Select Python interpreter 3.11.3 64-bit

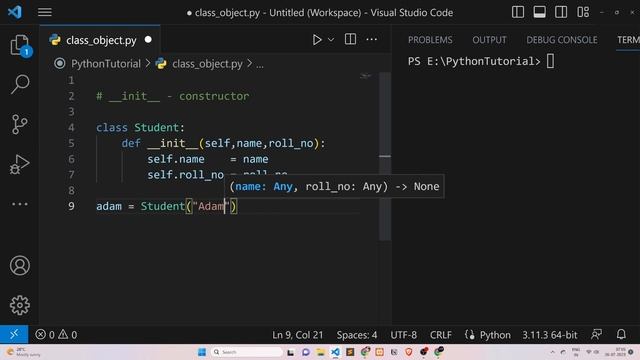coord(550,335)
